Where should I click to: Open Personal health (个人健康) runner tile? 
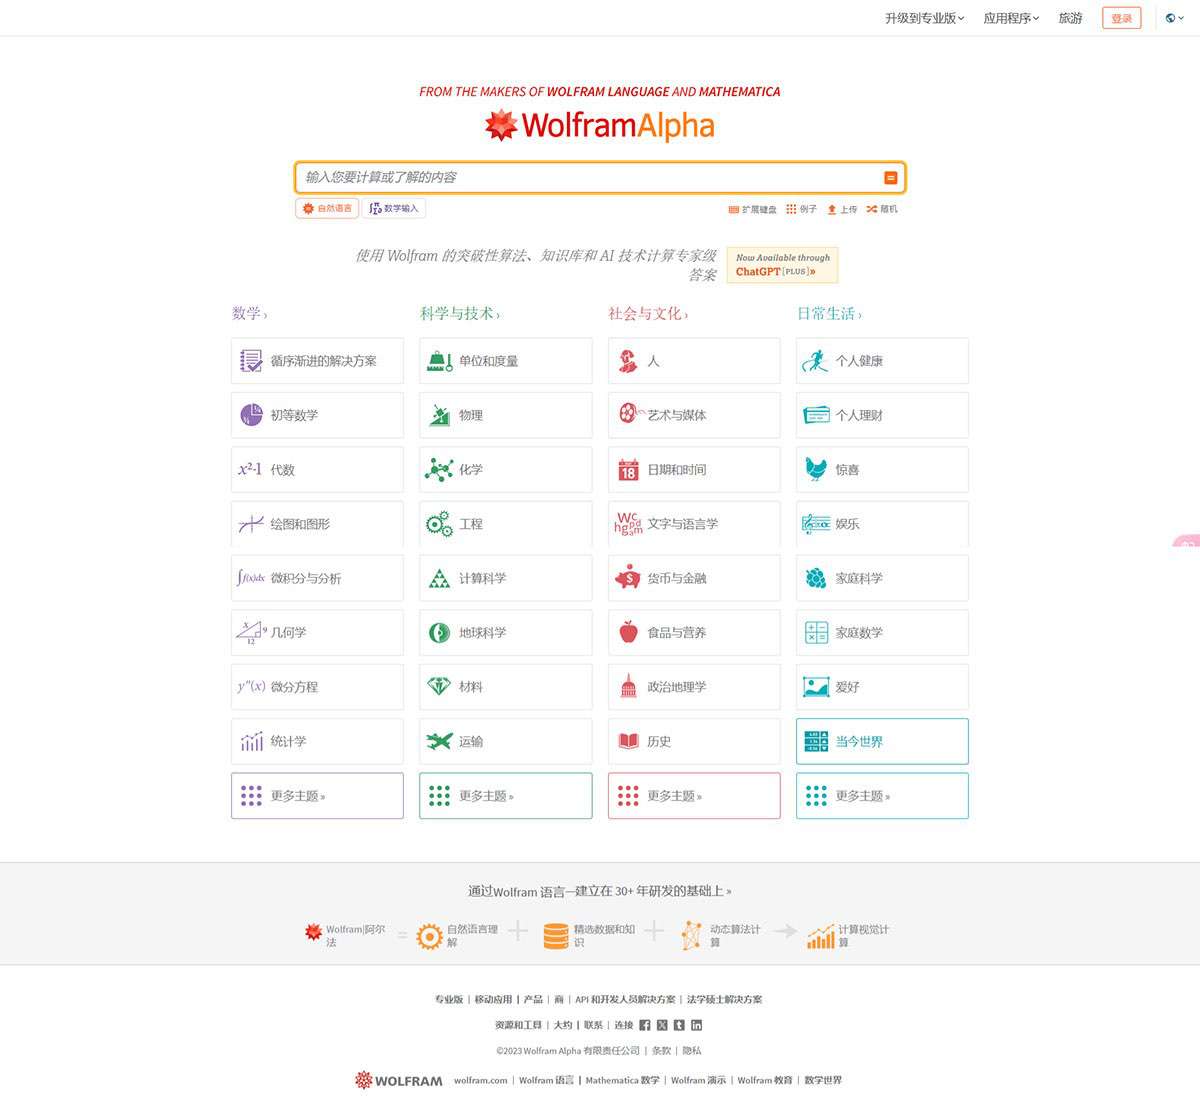coord(882,361)
